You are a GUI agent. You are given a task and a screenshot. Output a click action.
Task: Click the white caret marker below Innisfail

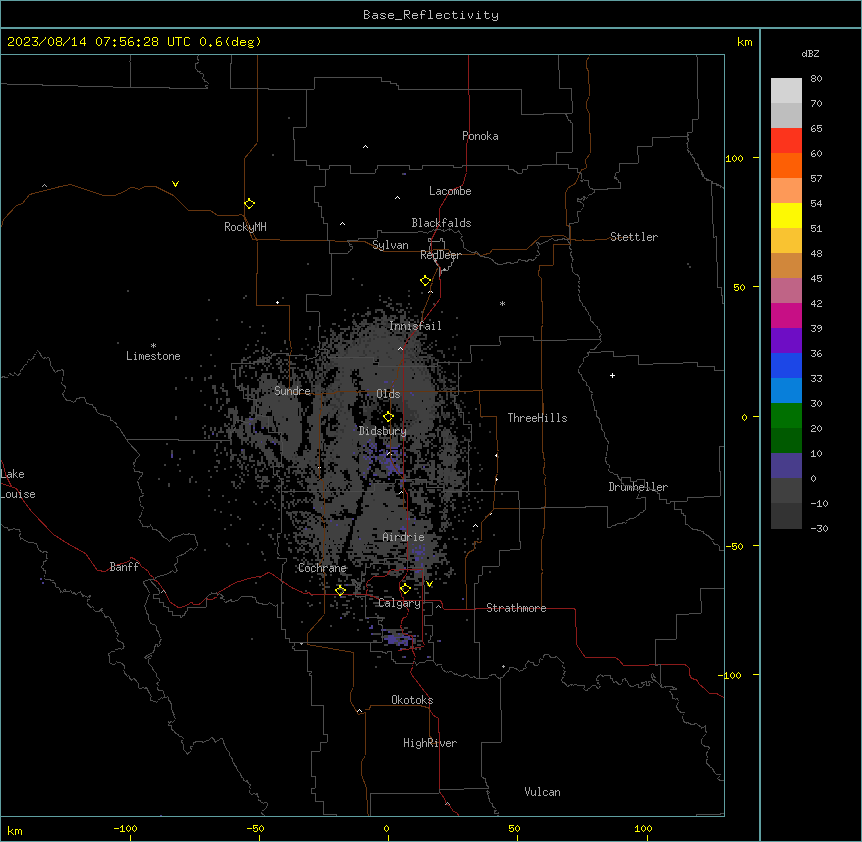click(x=400, y=348)
